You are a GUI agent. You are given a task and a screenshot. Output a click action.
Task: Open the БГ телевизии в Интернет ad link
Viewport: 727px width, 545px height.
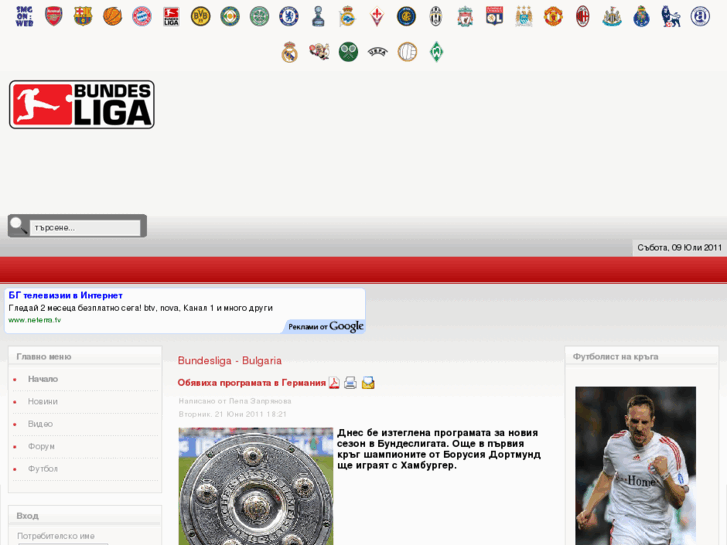[65, 295]
